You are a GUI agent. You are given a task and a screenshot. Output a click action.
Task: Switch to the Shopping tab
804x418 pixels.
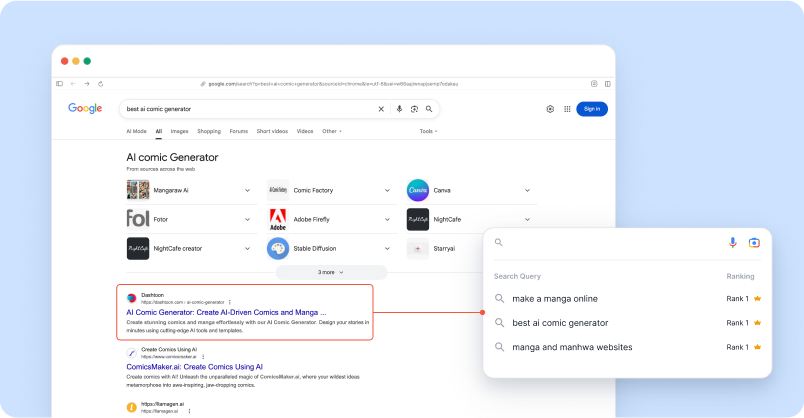click(209, 131)
